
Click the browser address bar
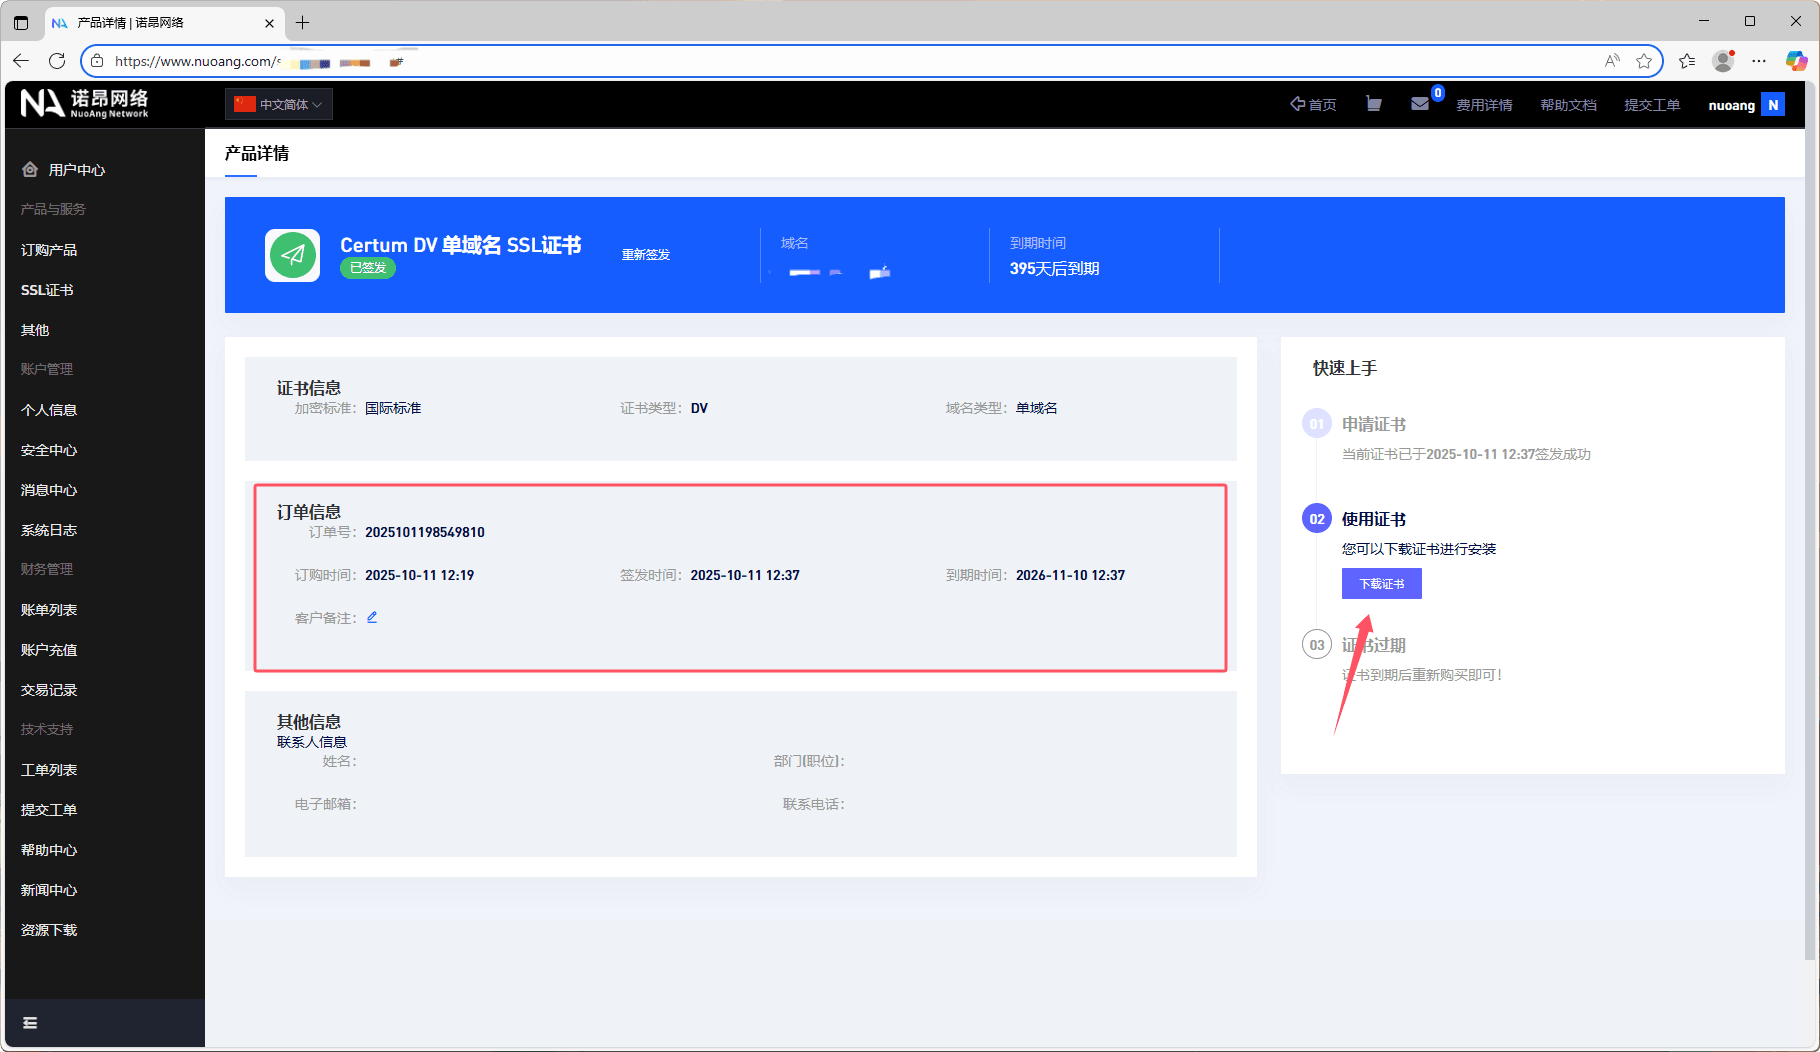(x=800, y=61)
